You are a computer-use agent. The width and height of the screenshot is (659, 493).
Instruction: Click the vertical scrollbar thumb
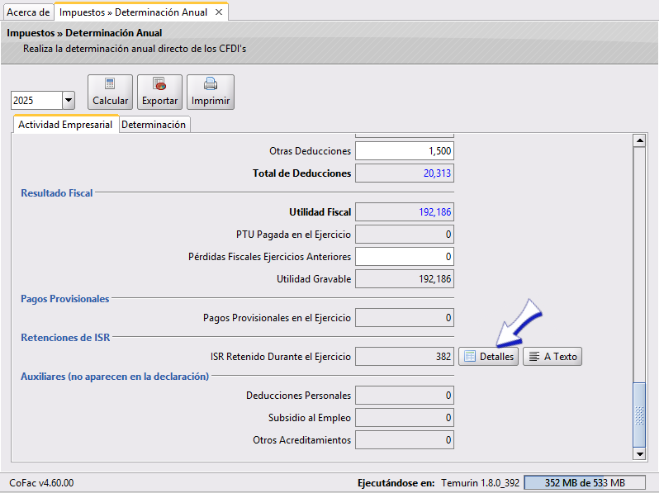tap(639, 415)
